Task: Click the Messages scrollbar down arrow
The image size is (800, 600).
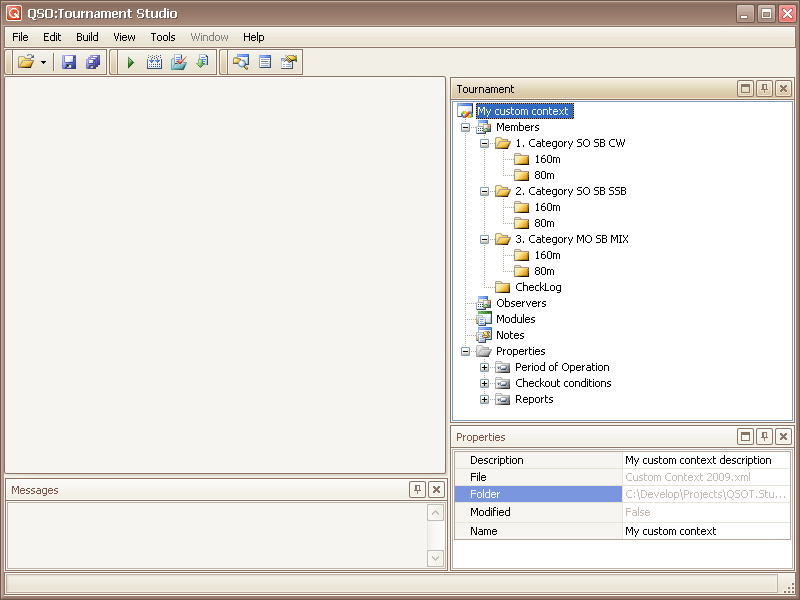Action: click(436, 558)
